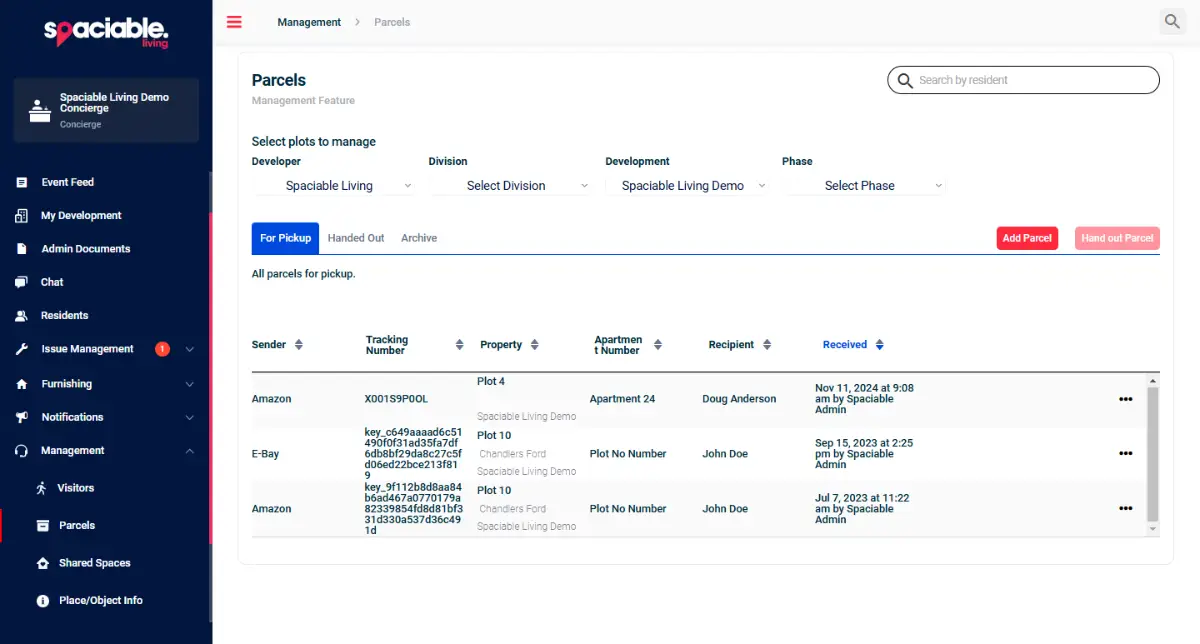Click the Furnishing house icon

(x=22, y=384)
